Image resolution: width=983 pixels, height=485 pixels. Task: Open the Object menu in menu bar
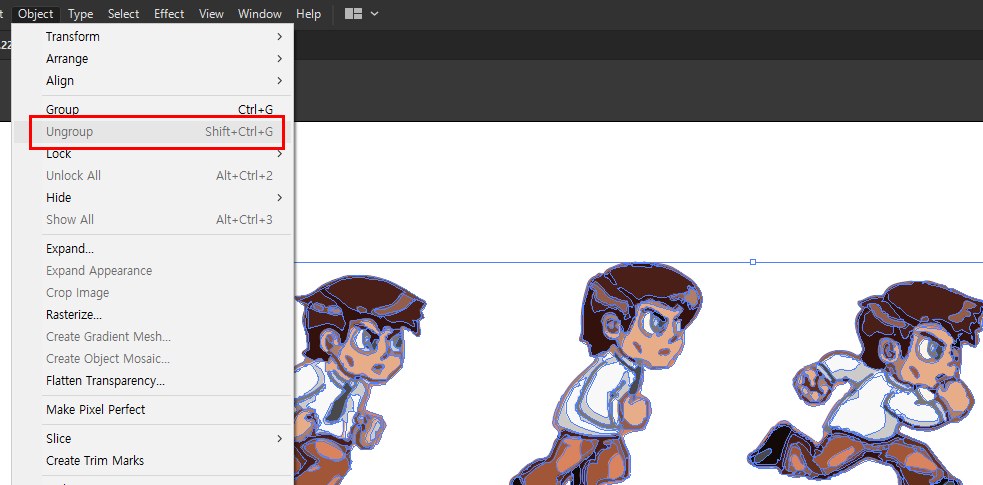[36, 14]
